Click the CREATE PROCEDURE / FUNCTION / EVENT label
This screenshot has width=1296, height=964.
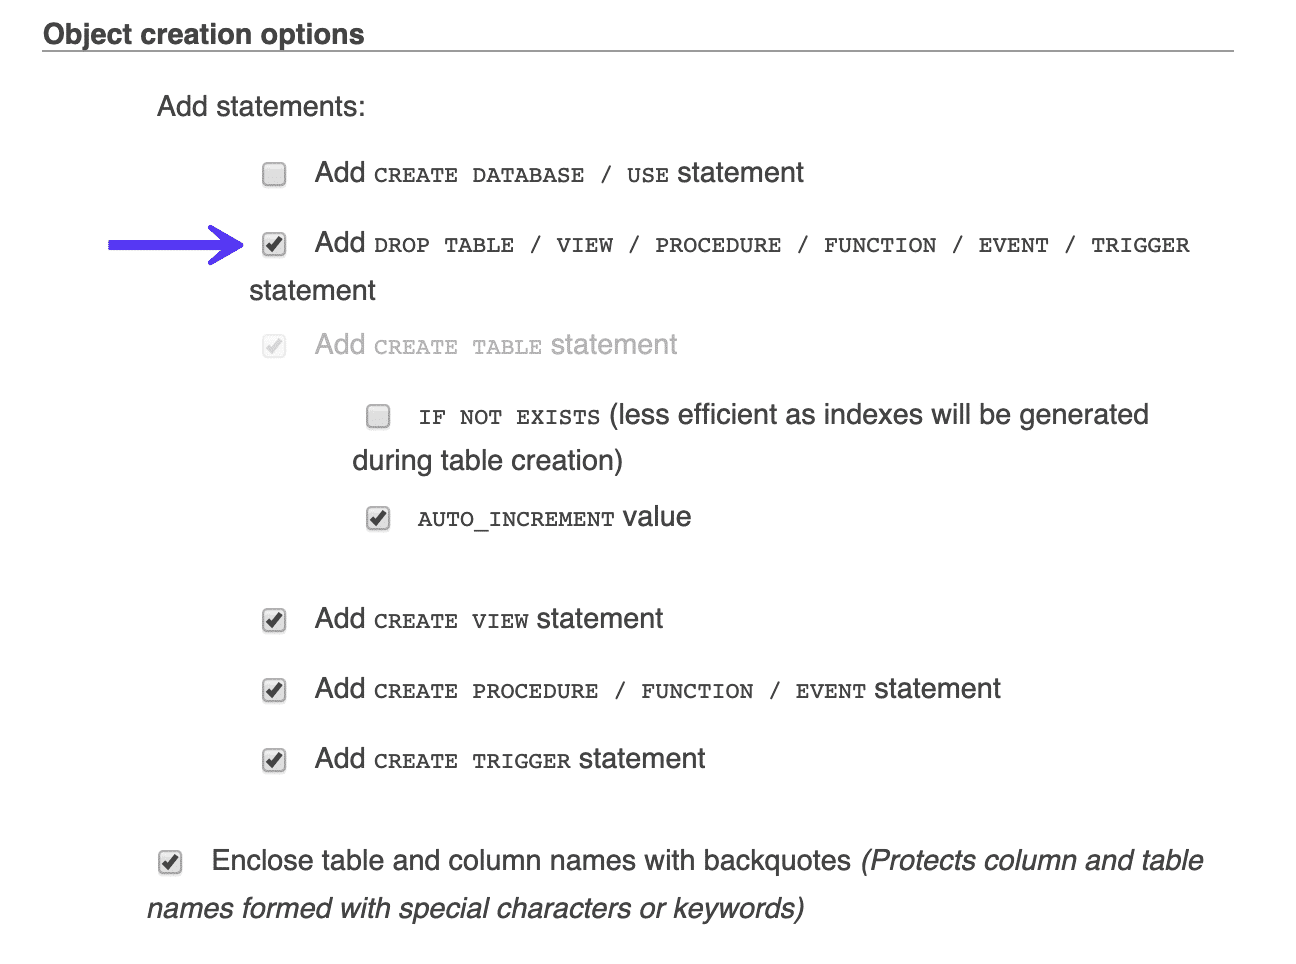coord(657,688)
